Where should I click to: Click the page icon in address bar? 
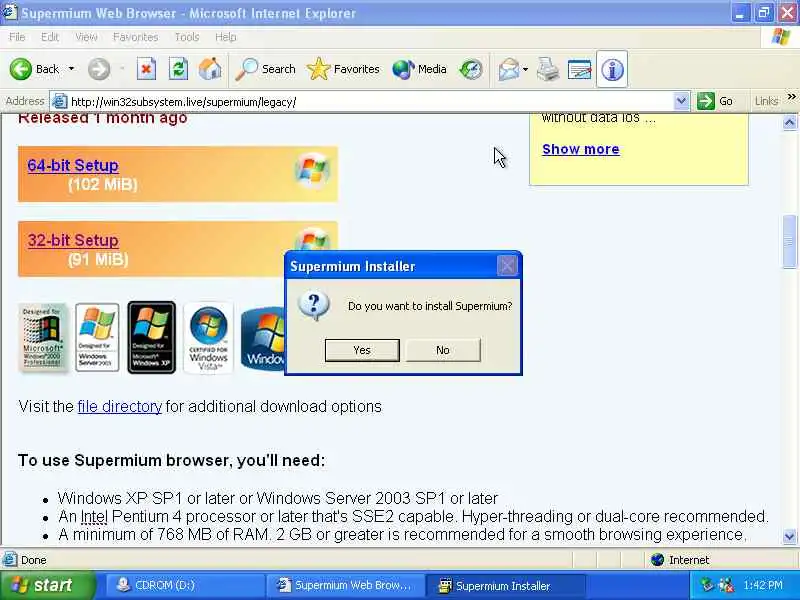click(59, 102)
